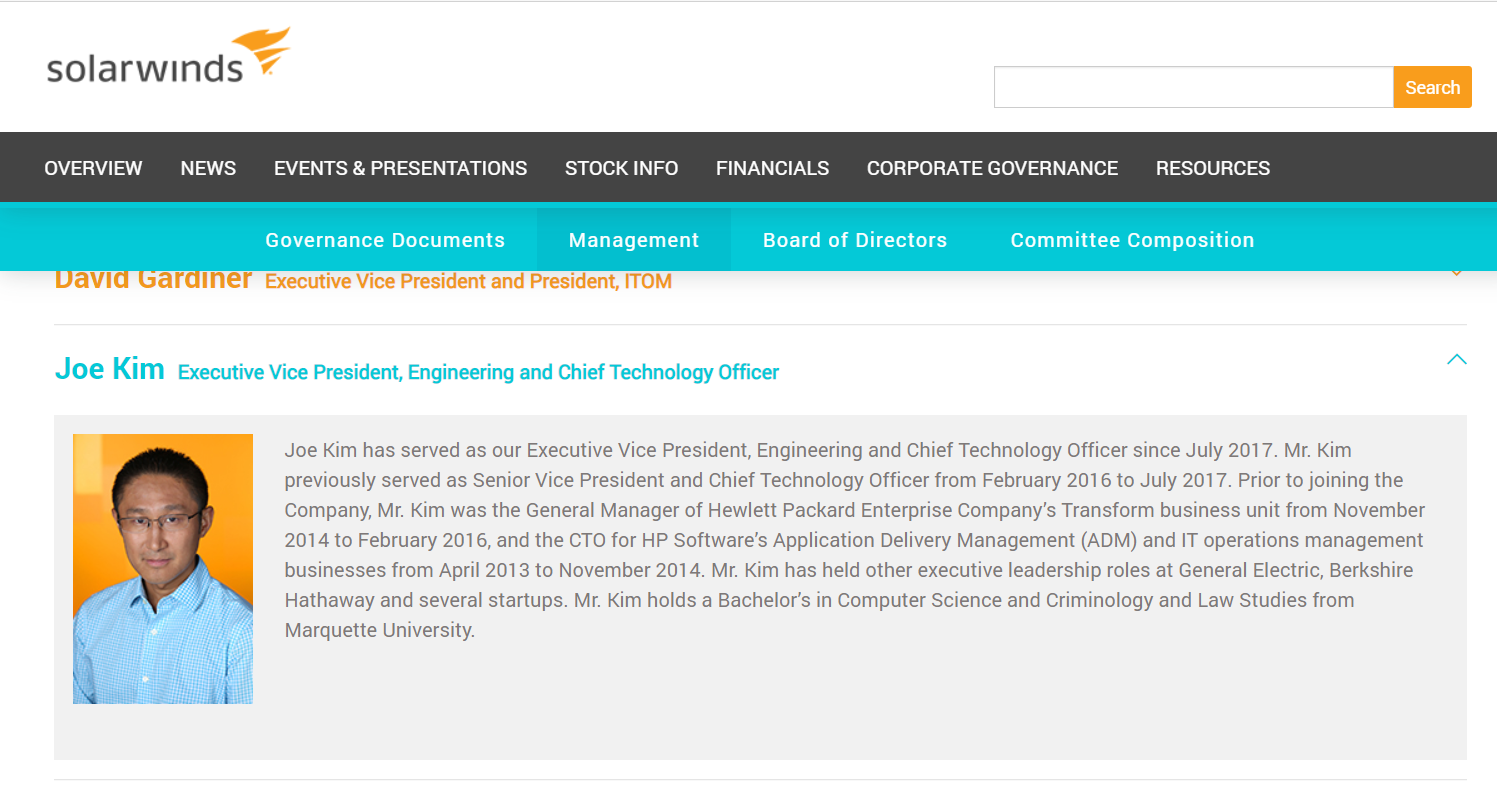Open Events & Presentations
Screen dimensions: 1497x785
coord(400,168)
